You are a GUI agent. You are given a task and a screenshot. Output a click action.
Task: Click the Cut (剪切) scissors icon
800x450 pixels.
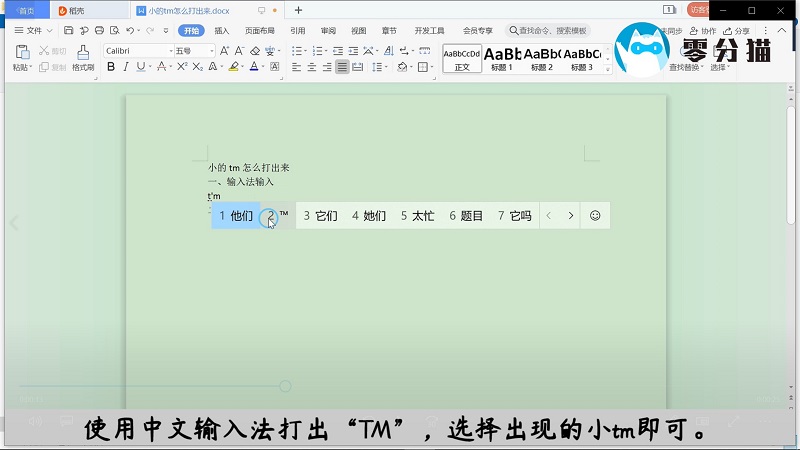tap(44, 51)
